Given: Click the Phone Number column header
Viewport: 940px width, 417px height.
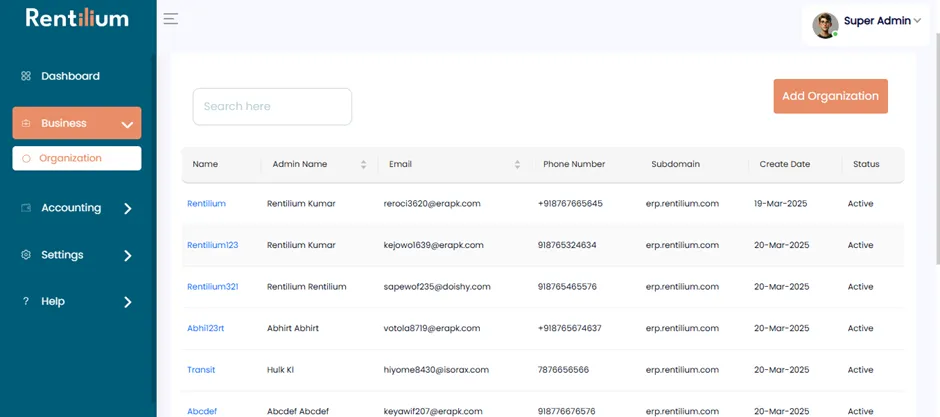Looking at the screenshot, I should tap(574, 164).
